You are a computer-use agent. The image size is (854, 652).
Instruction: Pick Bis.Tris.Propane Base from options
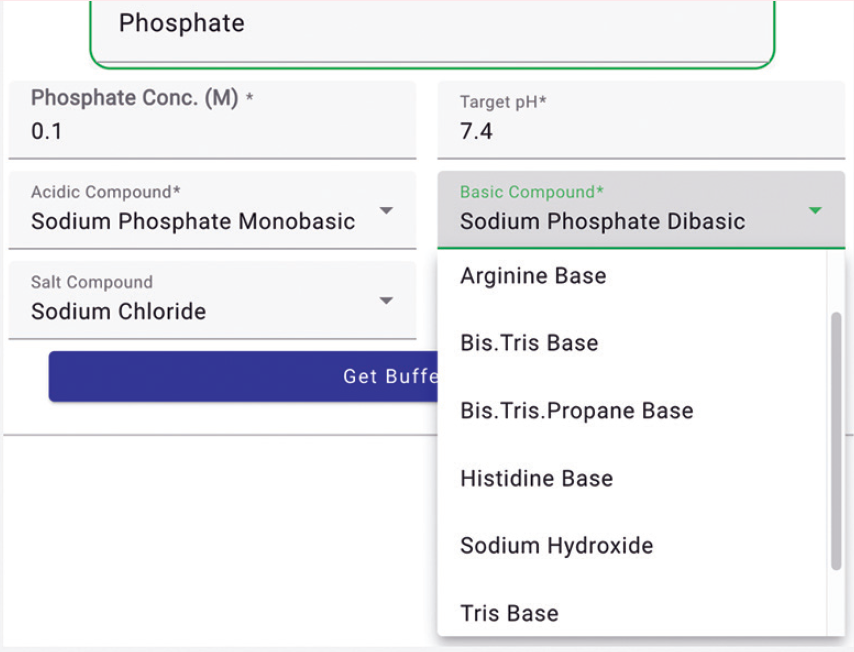coord(576,411)
